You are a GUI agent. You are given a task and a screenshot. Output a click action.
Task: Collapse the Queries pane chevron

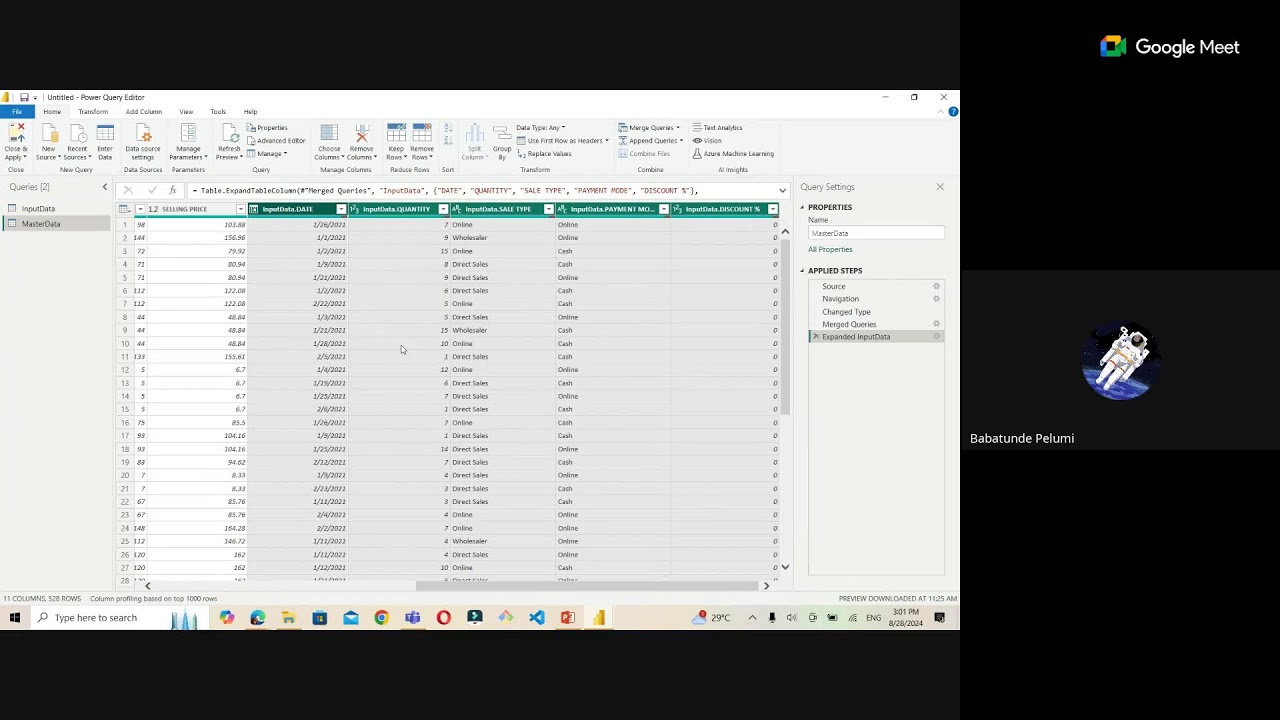[104, 187]
